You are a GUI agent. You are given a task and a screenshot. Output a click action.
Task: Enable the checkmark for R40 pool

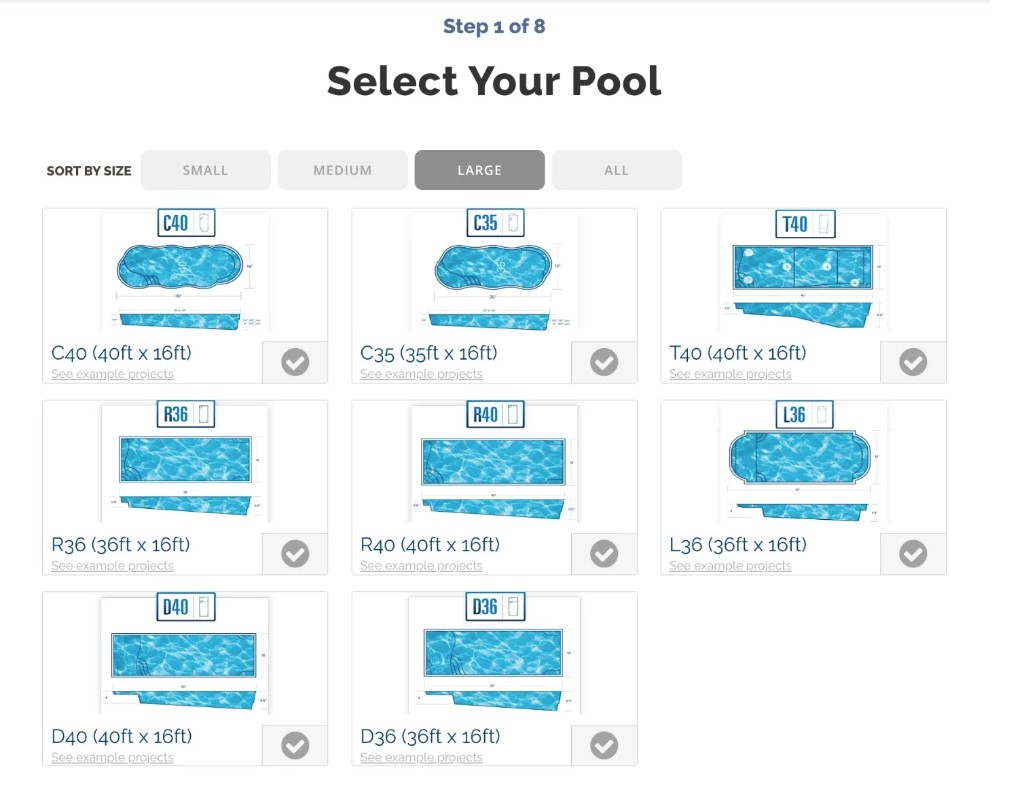[603, 554]
